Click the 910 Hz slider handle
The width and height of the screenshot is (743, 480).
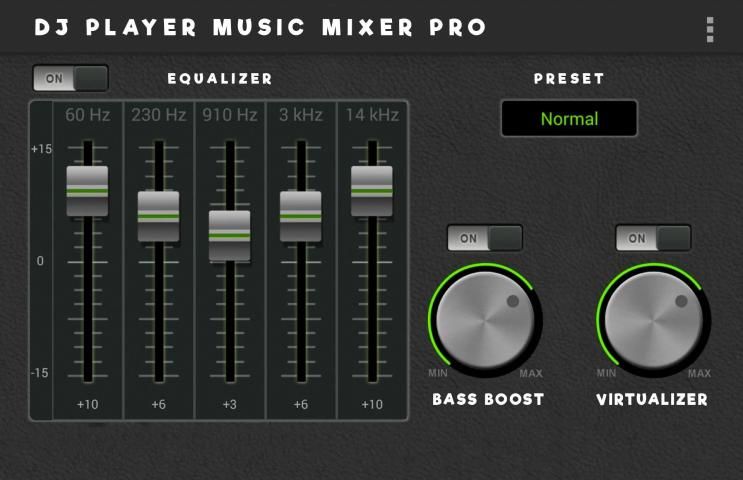point(229,235)
